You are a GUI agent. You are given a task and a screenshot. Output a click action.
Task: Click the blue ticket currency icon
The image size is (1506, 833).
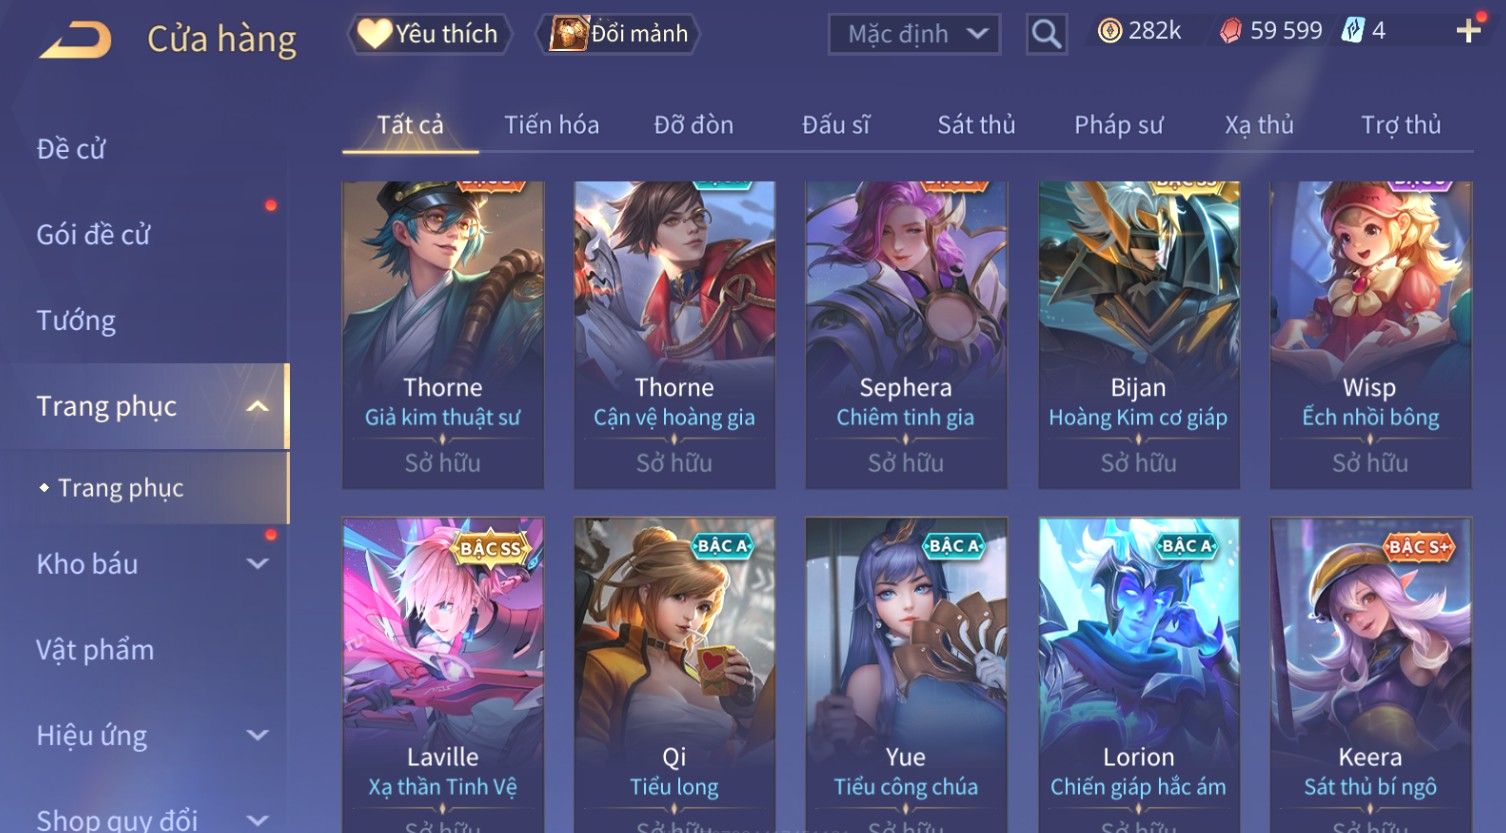coord(1352,31)
